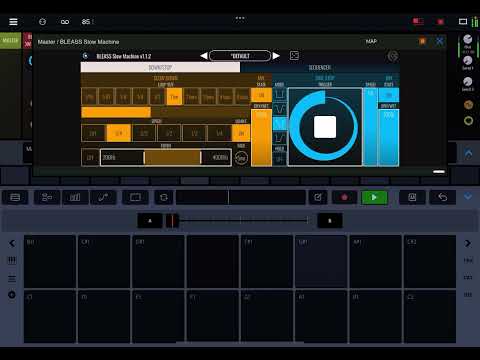The width and height of the screenshot is (480, 360).
Task: Click the orange dry/wet vertical slider
Action: 261,138
